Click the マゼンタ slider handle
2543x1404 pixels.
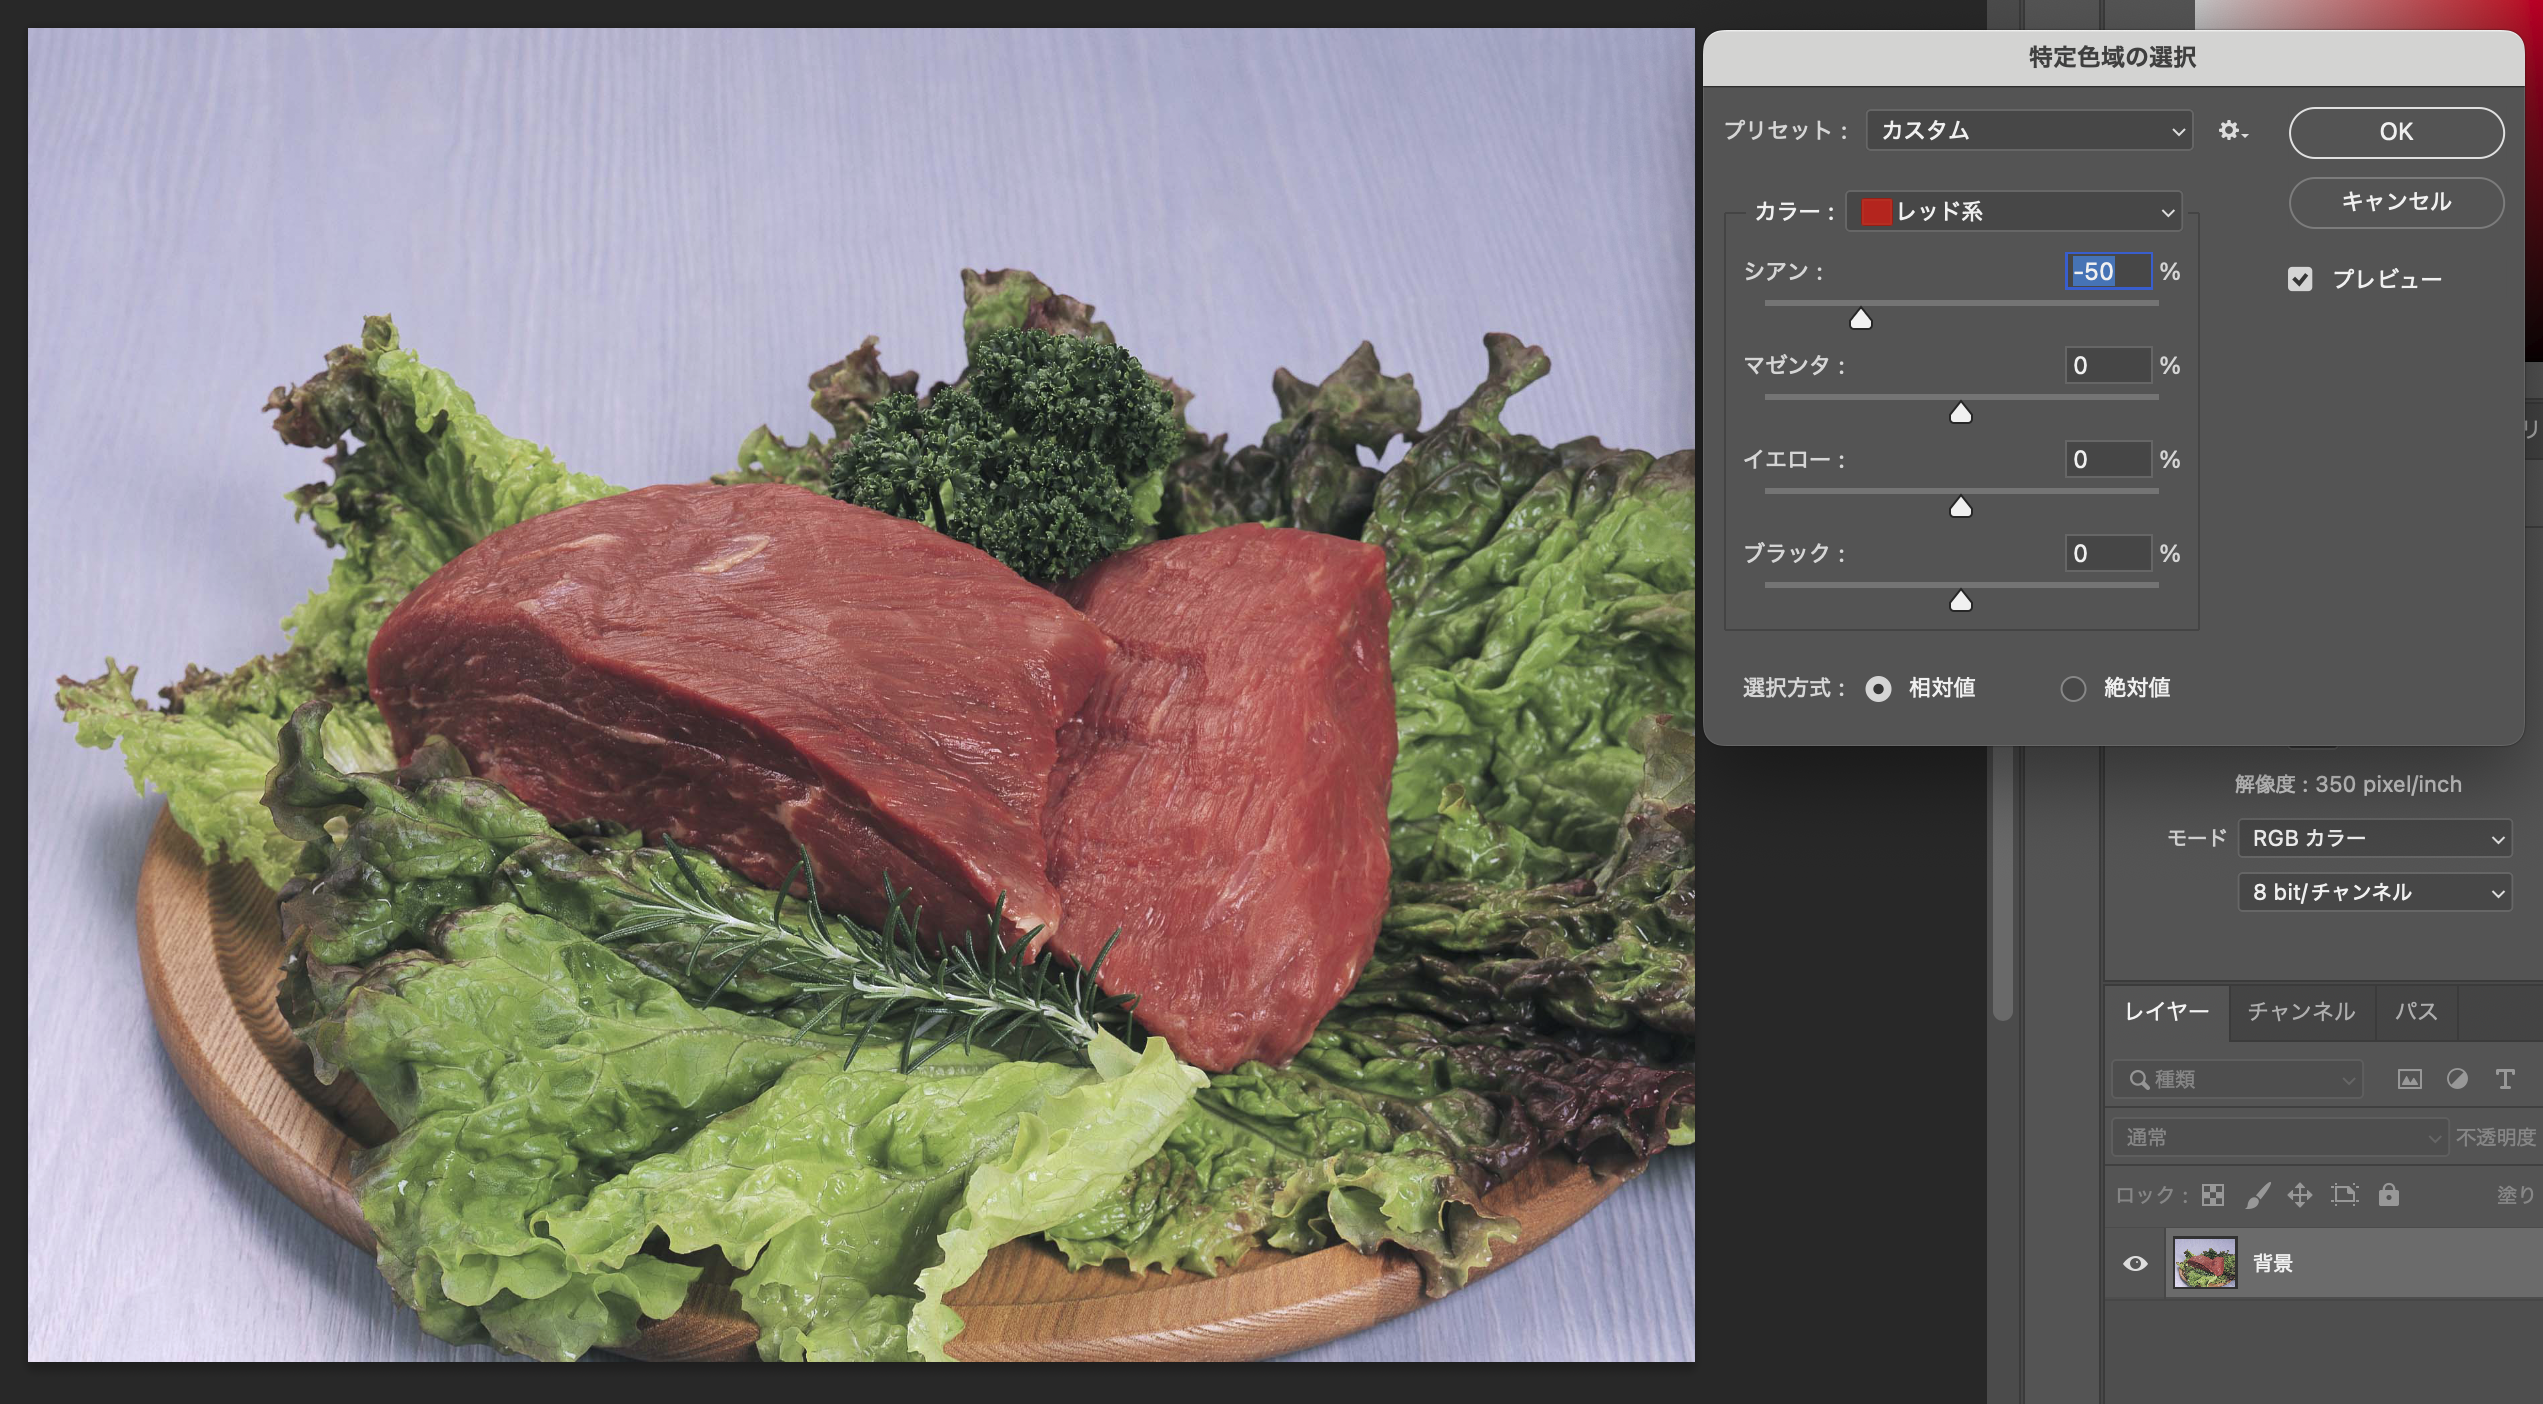point(1960,413)
